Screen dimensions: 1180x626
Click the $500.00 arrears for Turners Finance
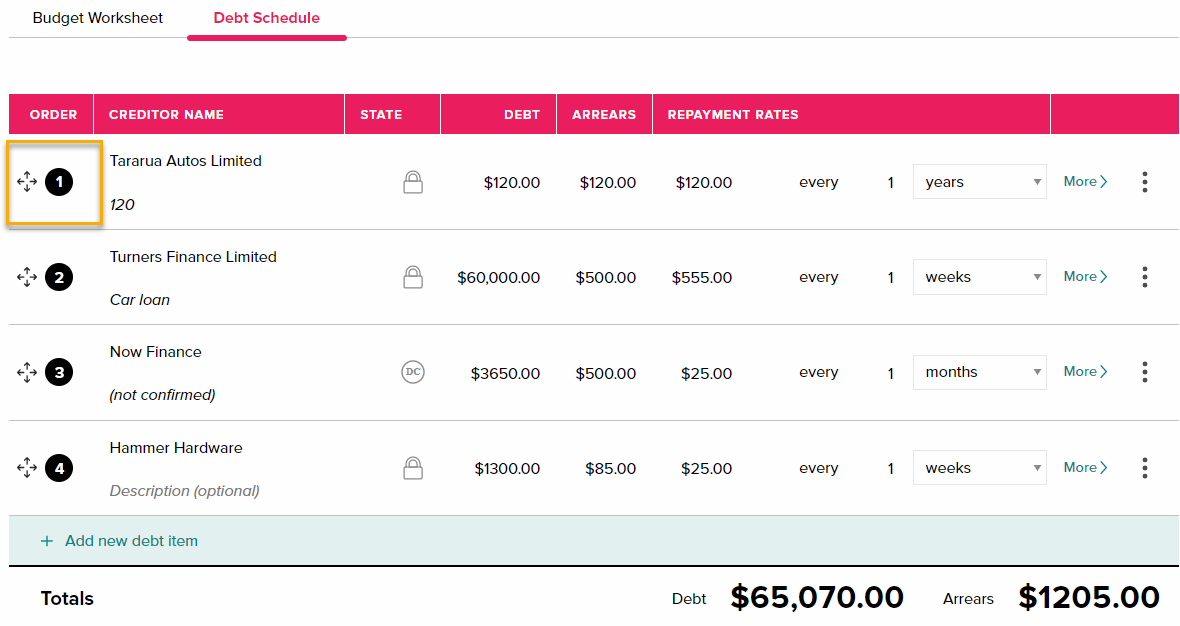pyautogui.click(x=606, y=278)
